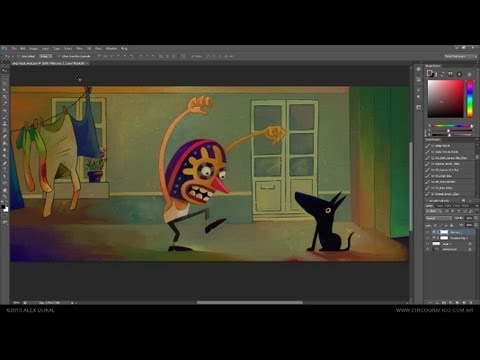
Task: Switch to the Channels tab
Action: (441, 206)
